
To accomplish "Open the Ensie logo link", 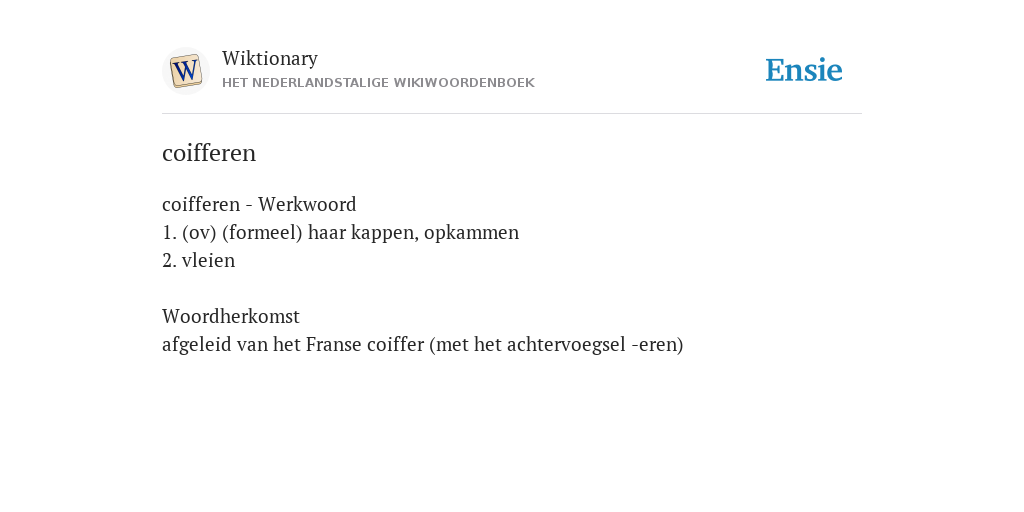I will coord(804,71).
